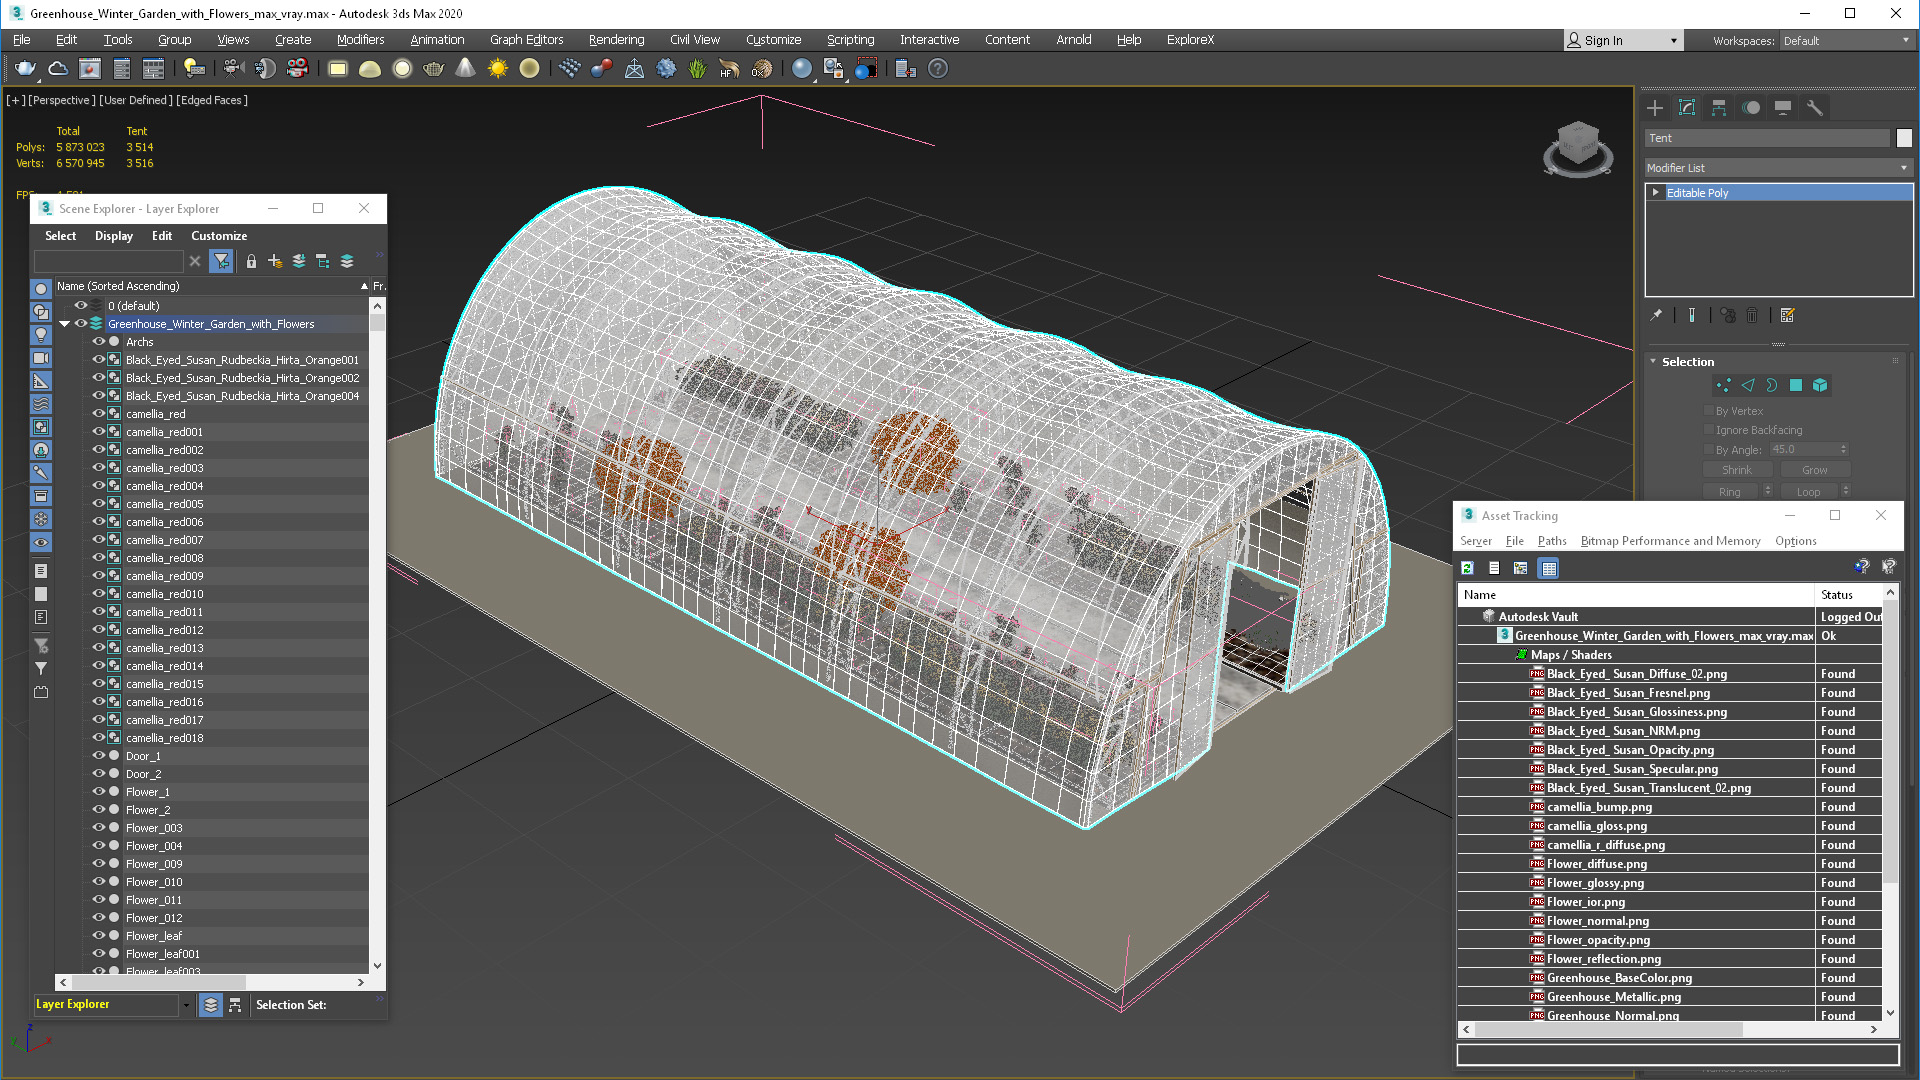Toggle Display Lights filter in Scene Explorer sidebar
Image resolution: width=1920 pixels, height=1080 pixels.
click(x=40, y=334)
